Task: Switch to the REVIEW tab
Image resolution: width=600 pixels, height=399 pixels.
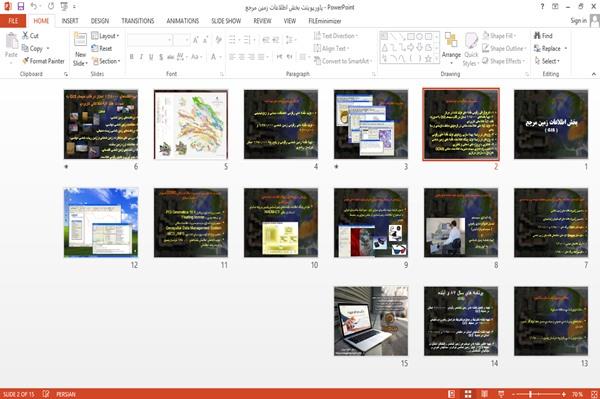Action: pyautogui.click(x=262, y=21)
